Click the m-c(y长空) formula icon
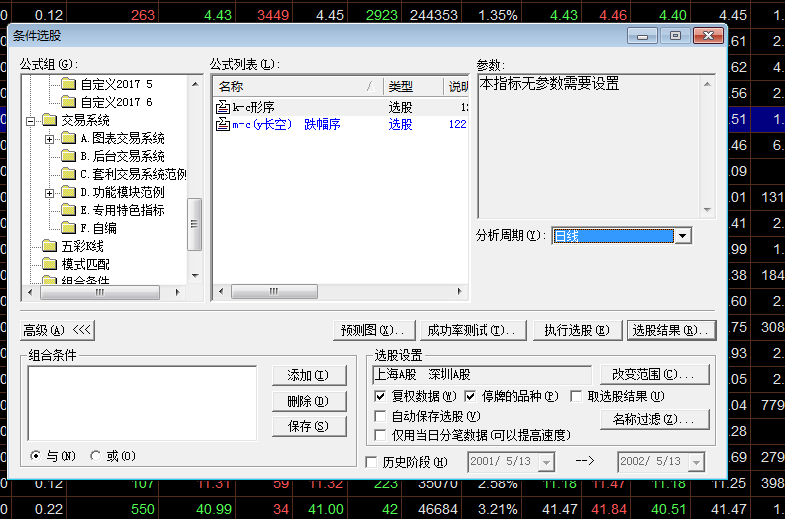Screen dimensions: 785x519 [223, 124]
